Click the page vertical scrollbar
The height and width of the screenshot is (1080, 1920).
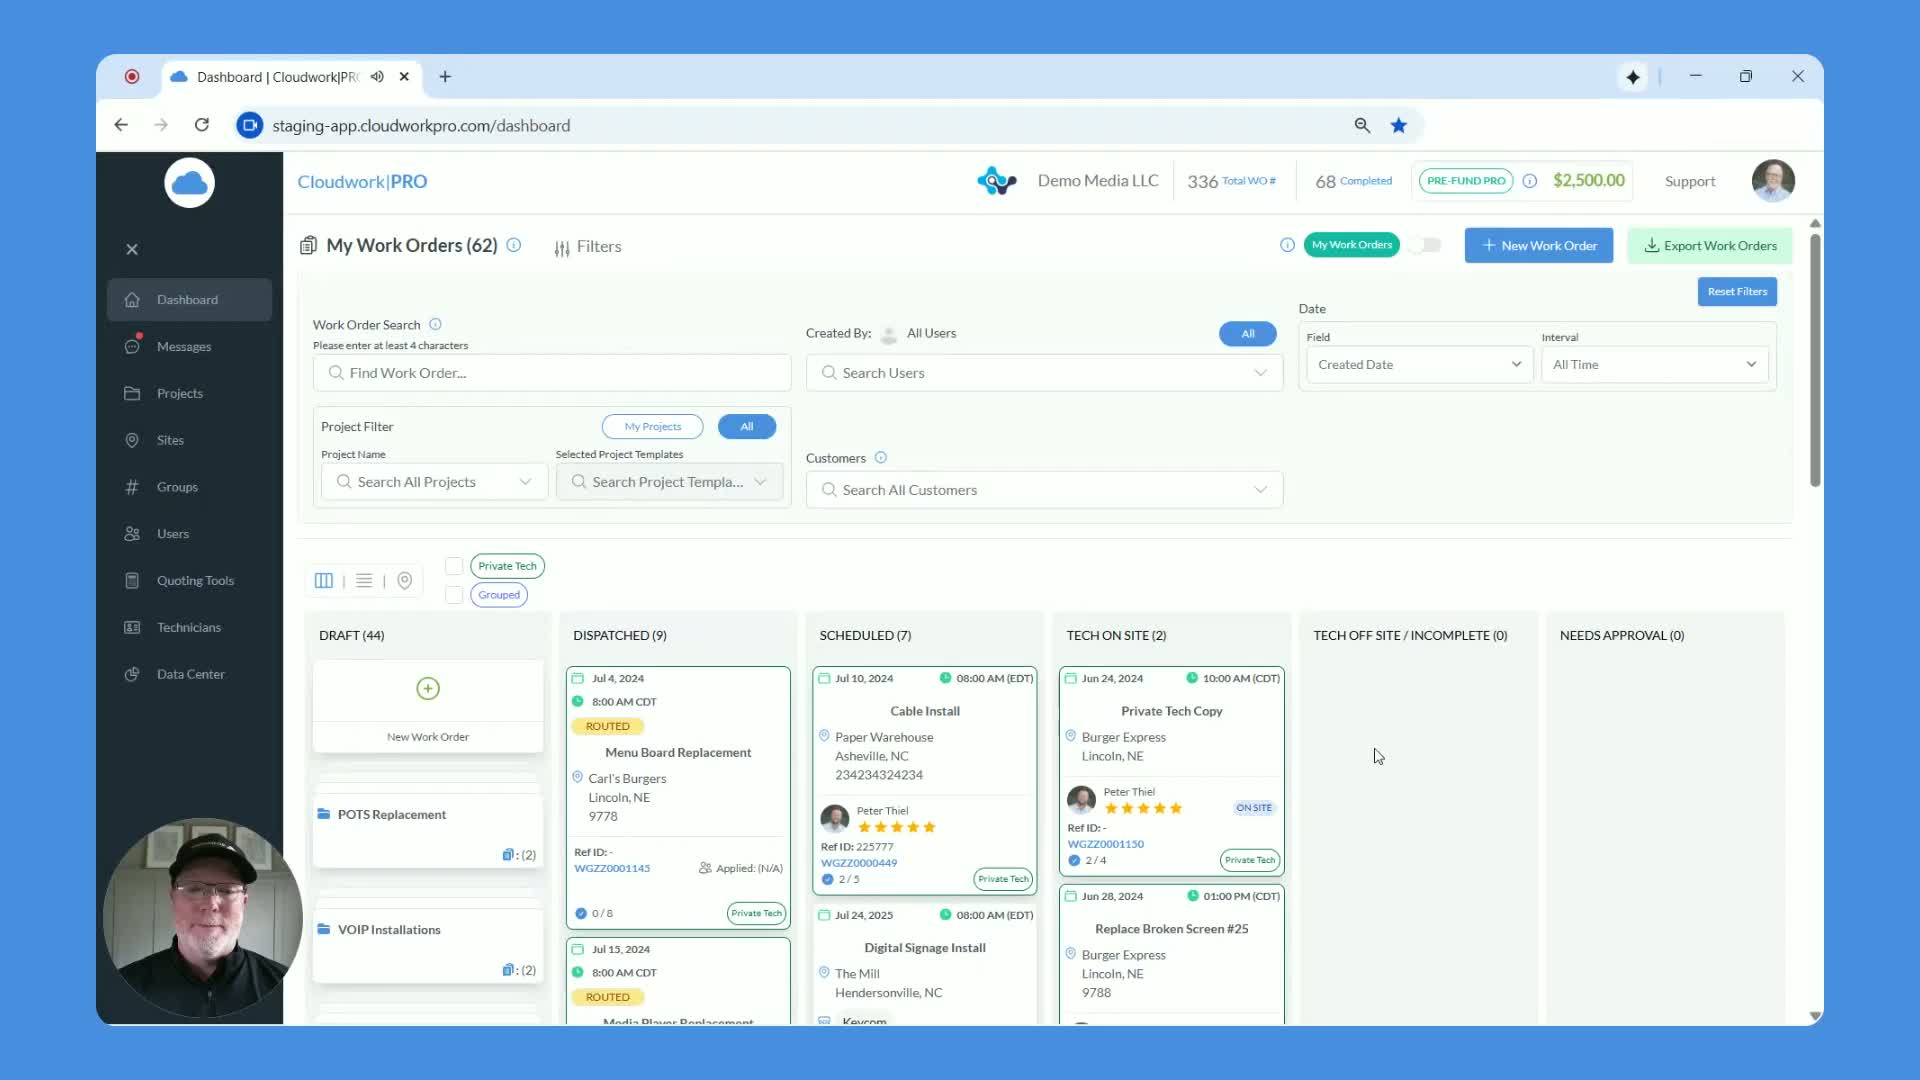click(x=1815, y=360)
